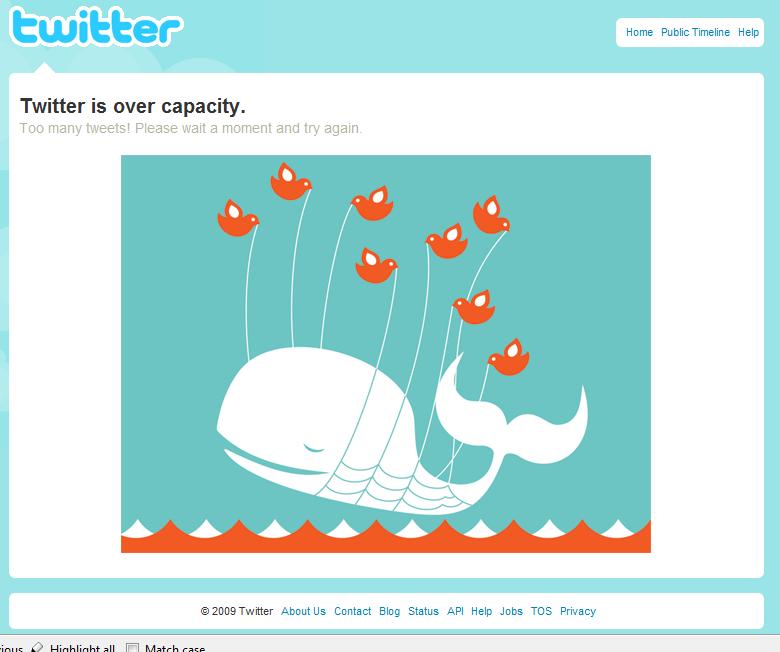Click the Highlight all button
The image size is (780, 652).
point(73,648)
